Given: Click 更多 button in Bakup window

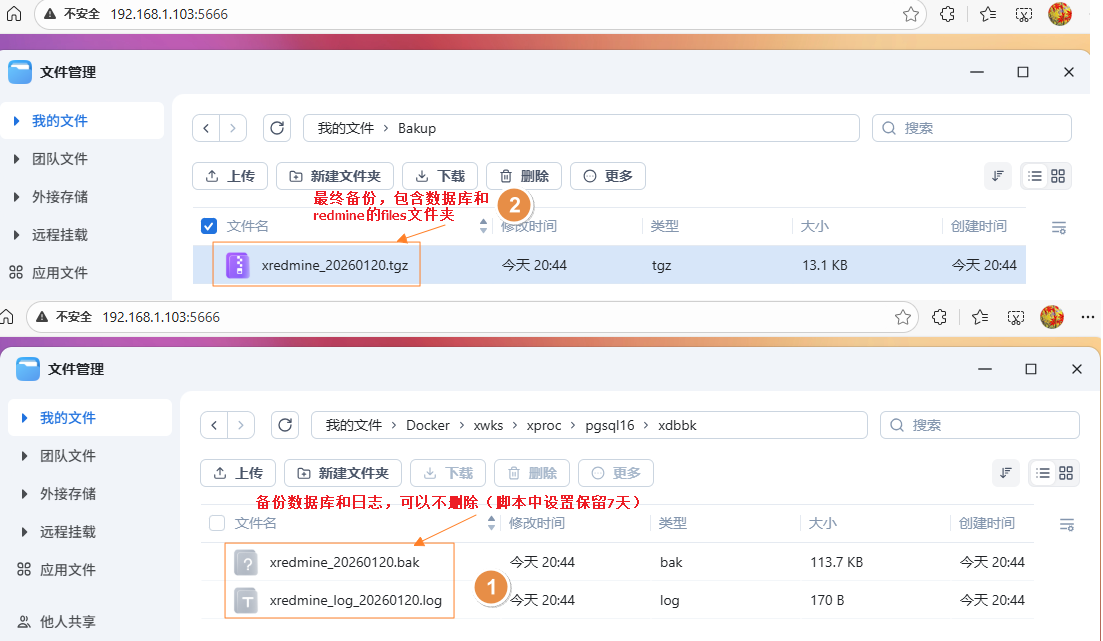Looking at the screenshot, I should click(608, 176).
